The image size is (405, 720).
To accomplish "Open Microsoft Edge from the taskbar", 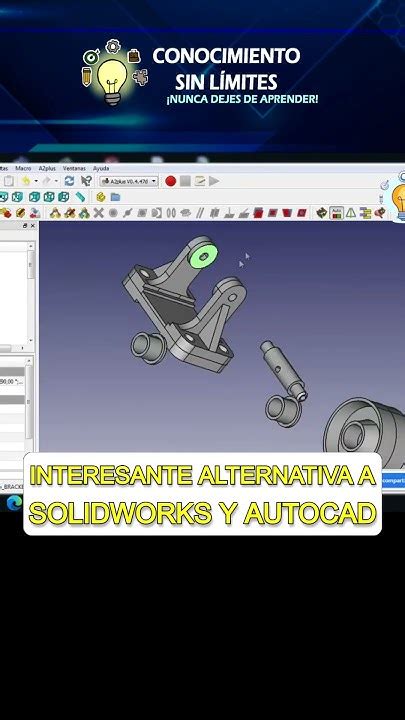I will pyautogui.click(x=14, y=504).
